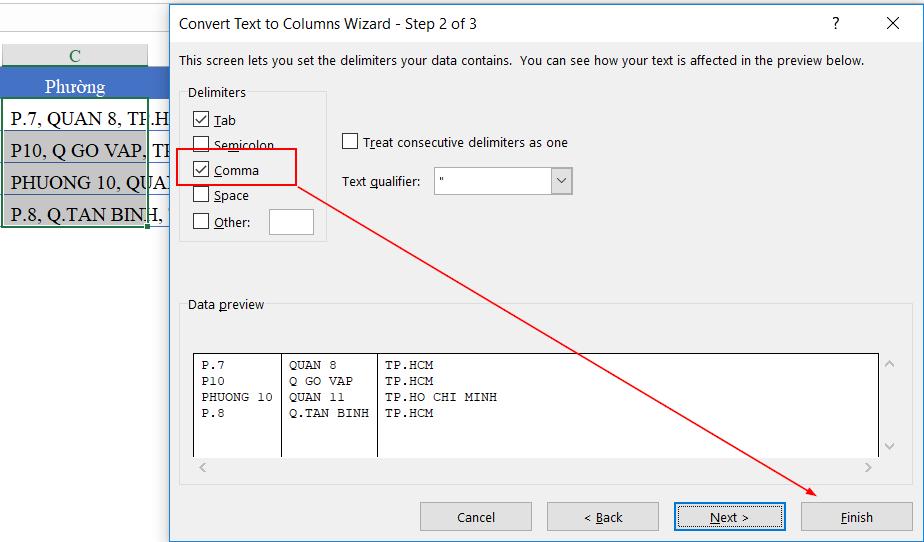Select column C header
Viewport: 924px width, 542px height.
click(x=75, y=56)
